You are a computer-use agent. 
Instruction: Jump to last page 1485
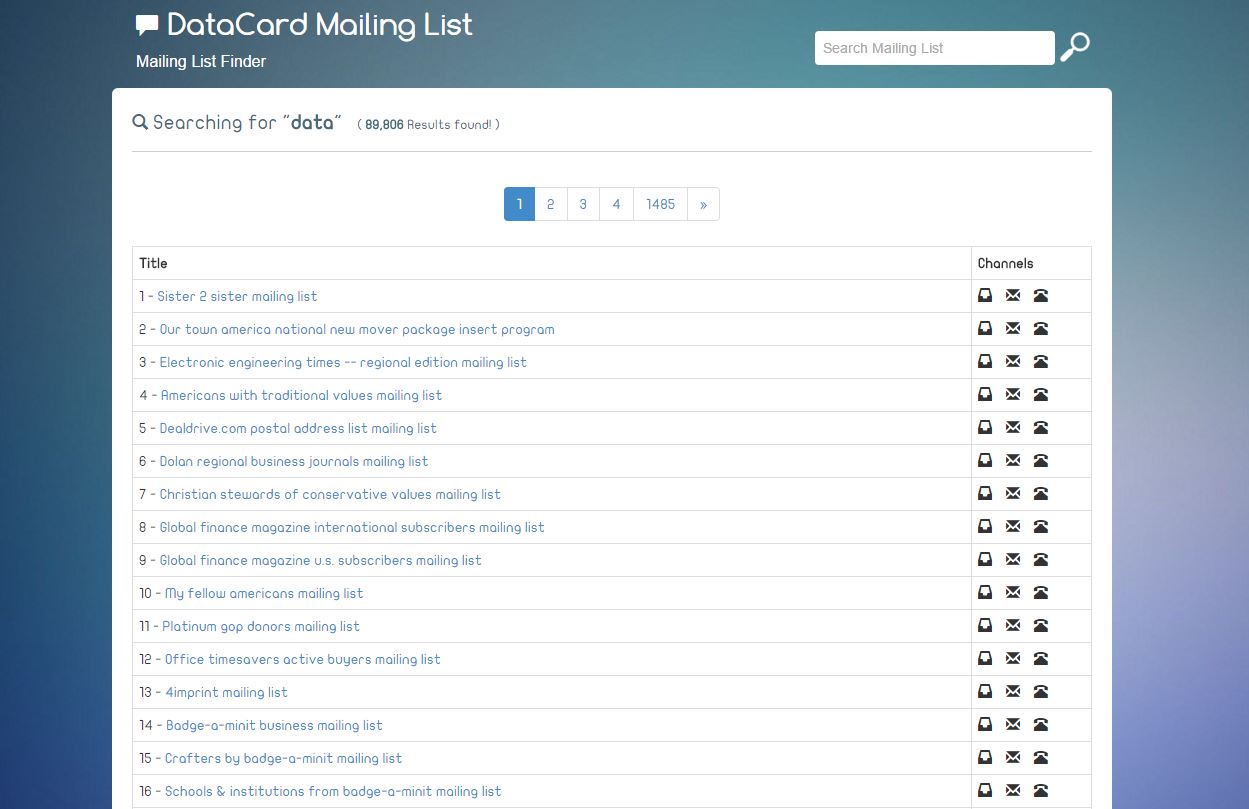[x=661, y=204]
